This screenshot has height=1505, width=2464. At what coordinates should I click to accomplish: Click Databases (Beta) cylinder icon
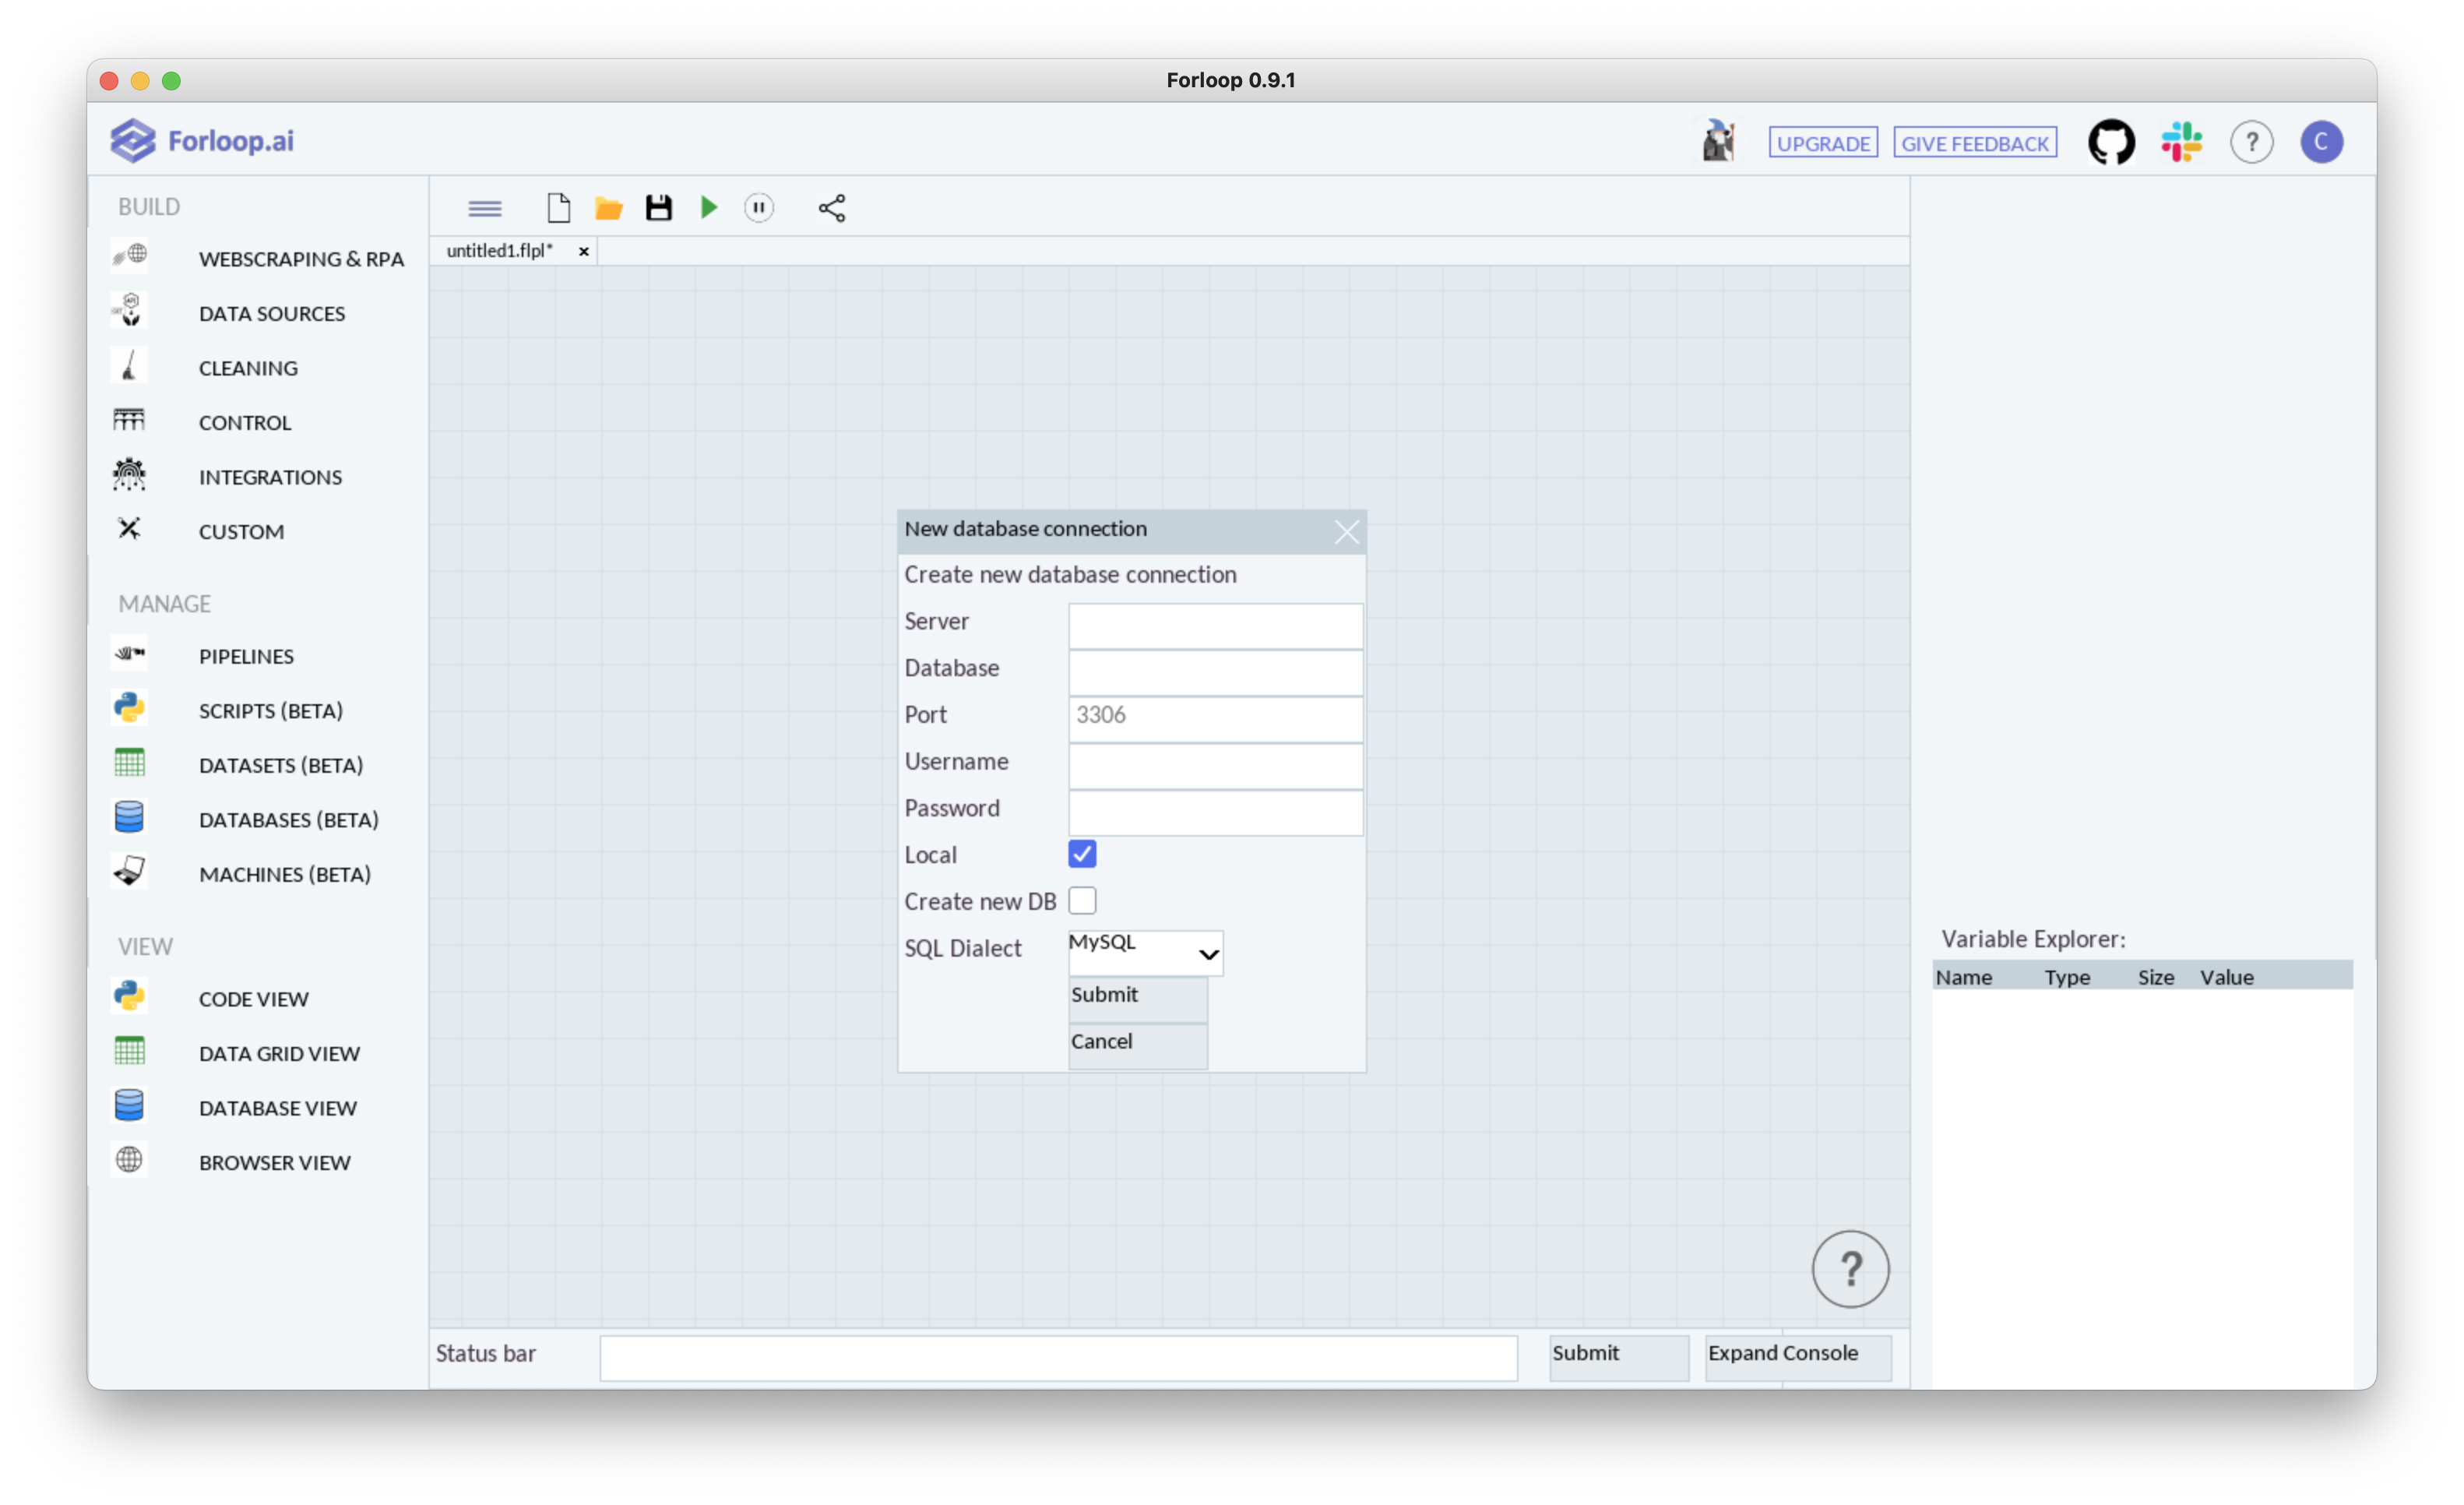(129, 818)
